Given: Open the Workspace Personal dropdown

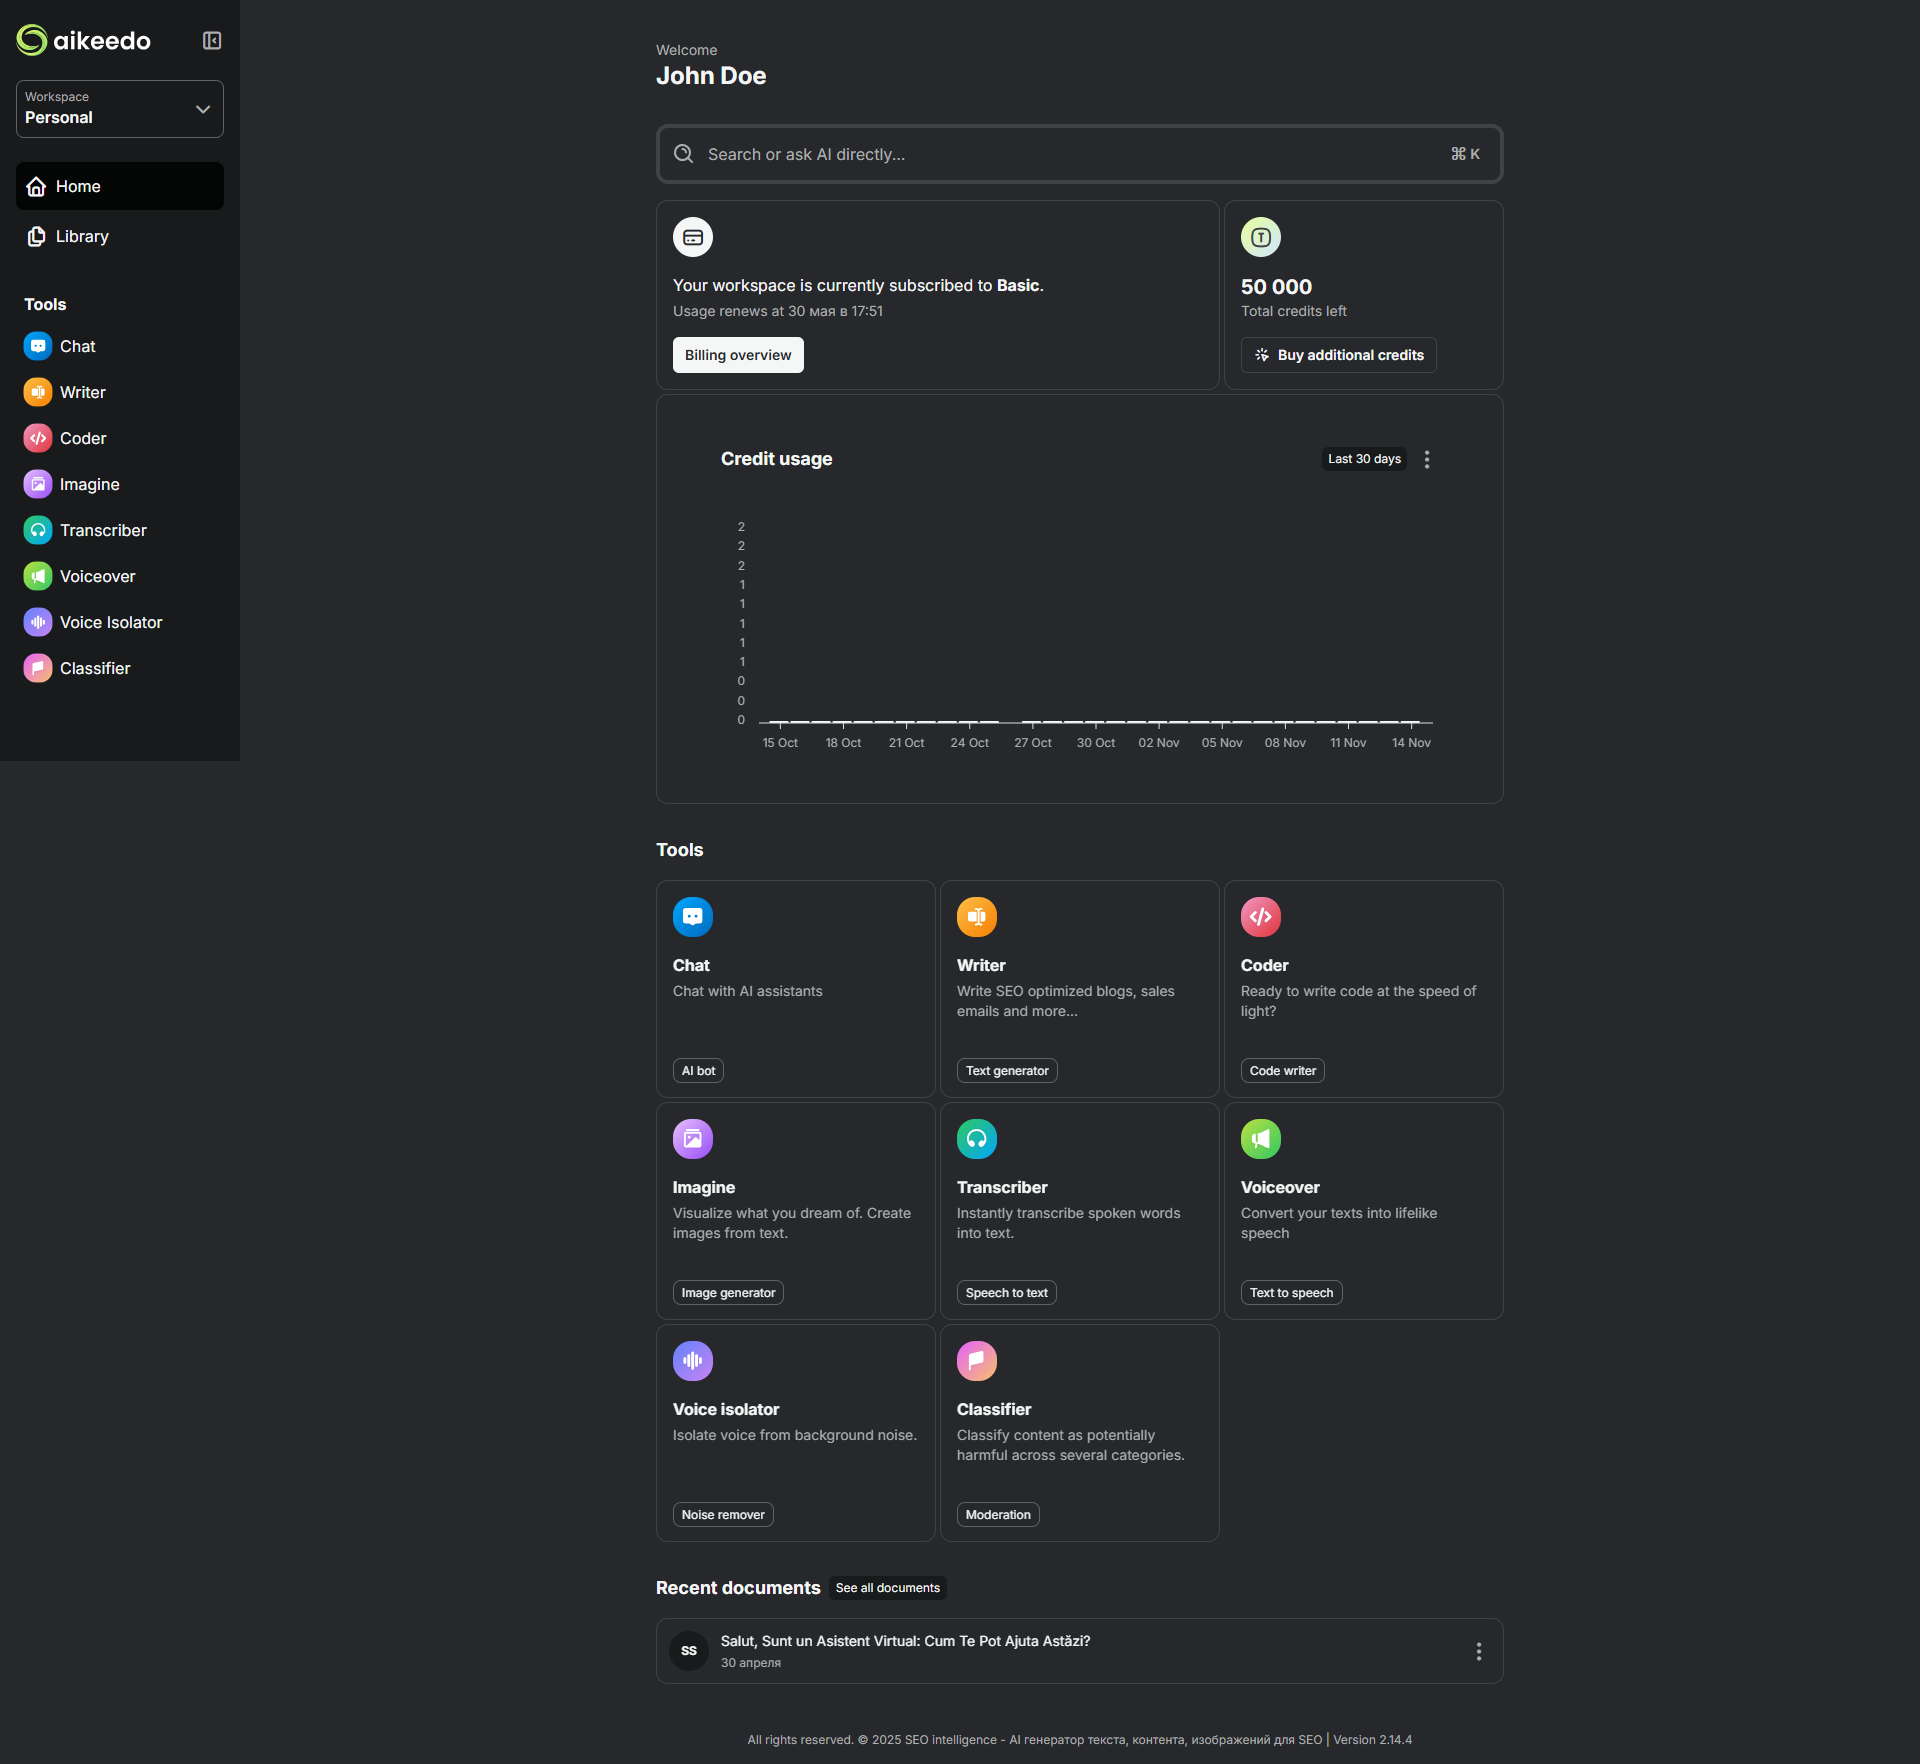Looking at the screenshot, I should pyautogui.click(x=120, y=109).
